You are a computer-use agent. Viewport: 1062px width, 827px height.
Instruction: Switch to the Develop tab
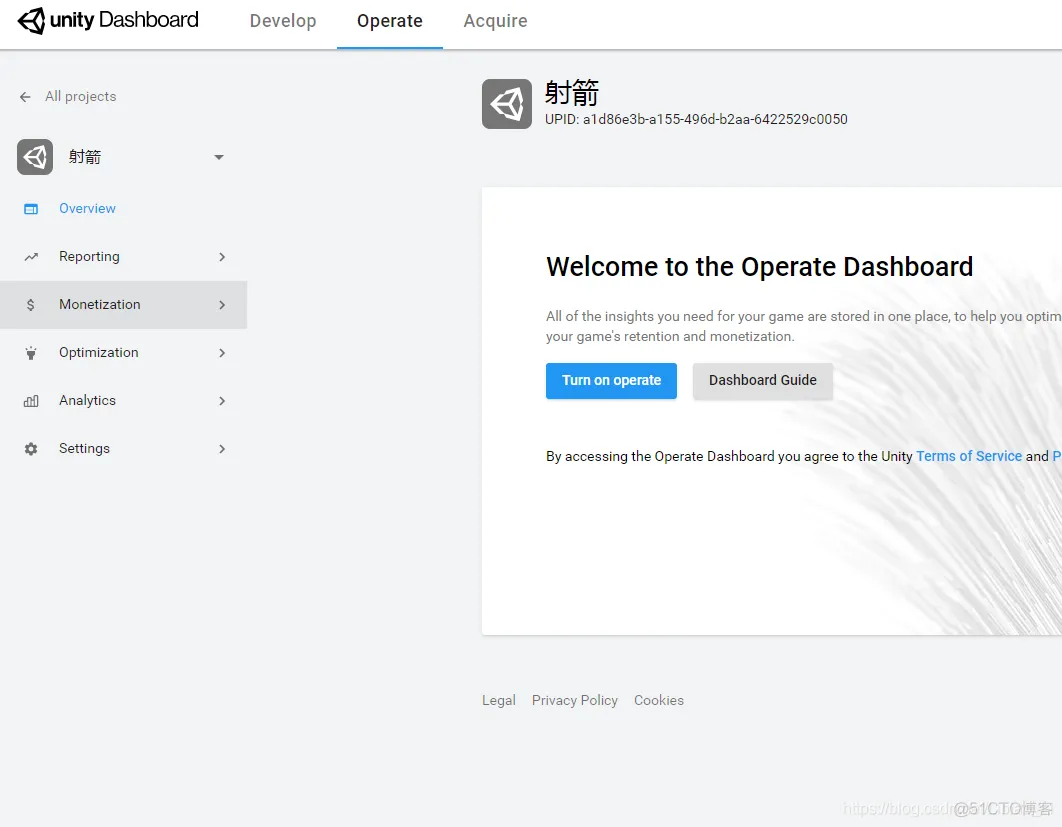coord(283,21)
